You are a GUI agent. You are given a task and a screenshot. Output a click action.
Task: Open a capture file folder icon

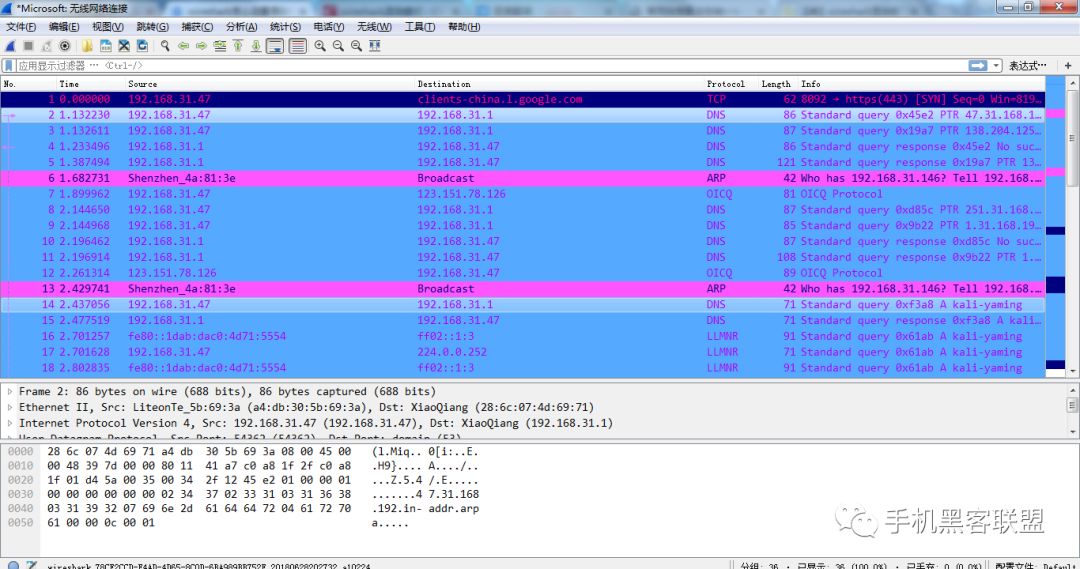[87, 46]
